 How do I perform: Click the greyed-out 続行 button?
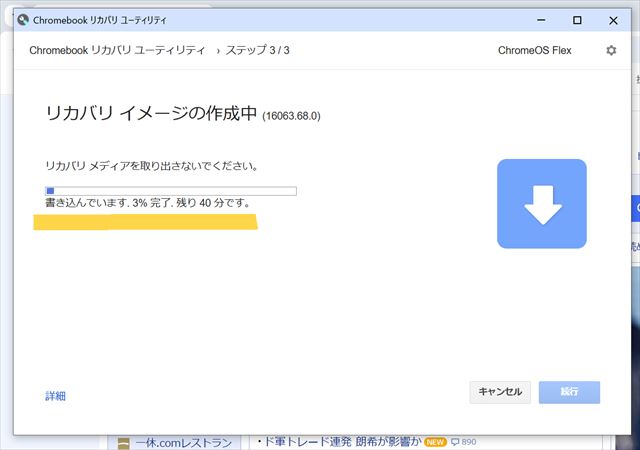pos(569,392)
